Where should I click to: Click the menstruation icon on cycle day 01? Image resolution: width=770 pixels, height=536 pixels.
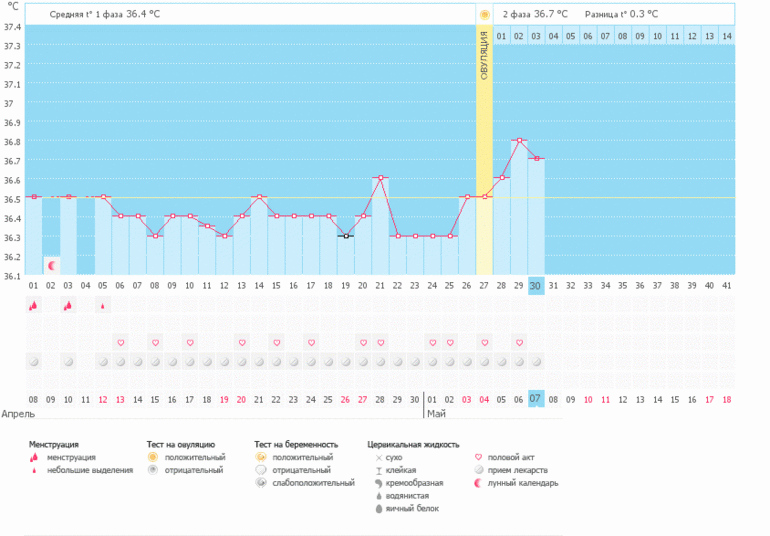pos(33,306)
